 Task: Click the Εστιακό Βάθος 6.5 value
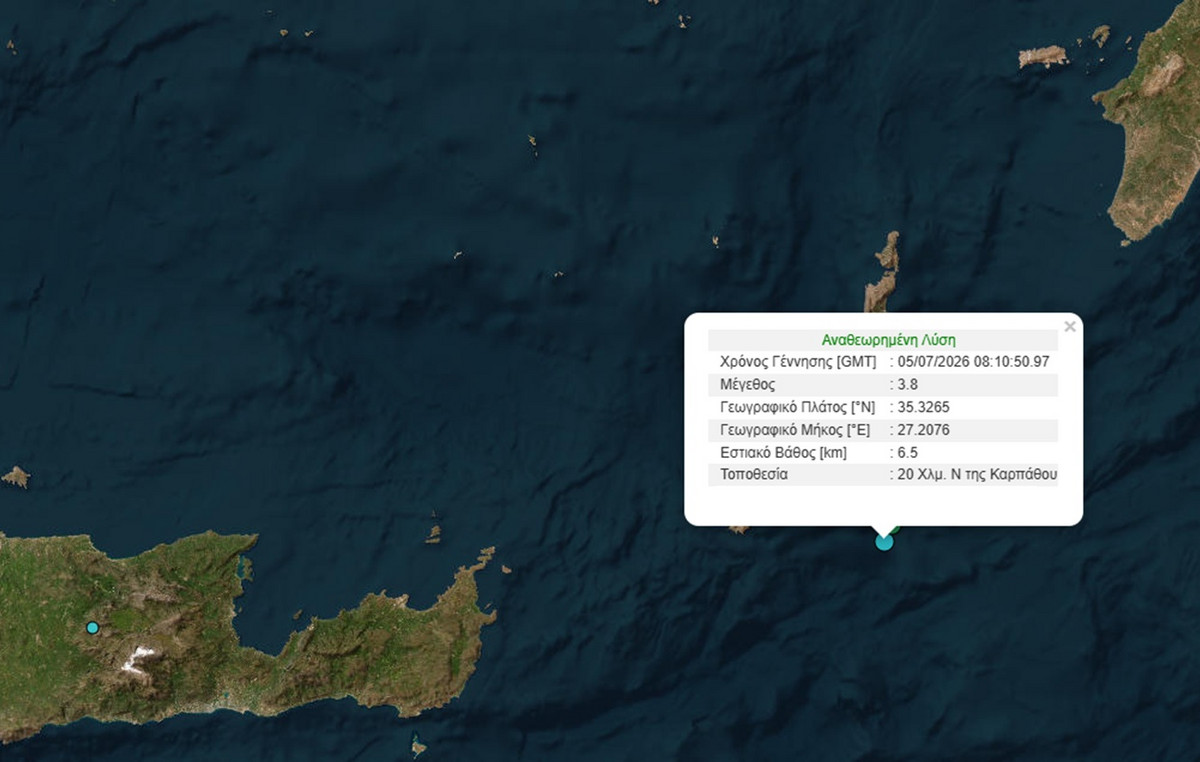(x=907, y=452)
